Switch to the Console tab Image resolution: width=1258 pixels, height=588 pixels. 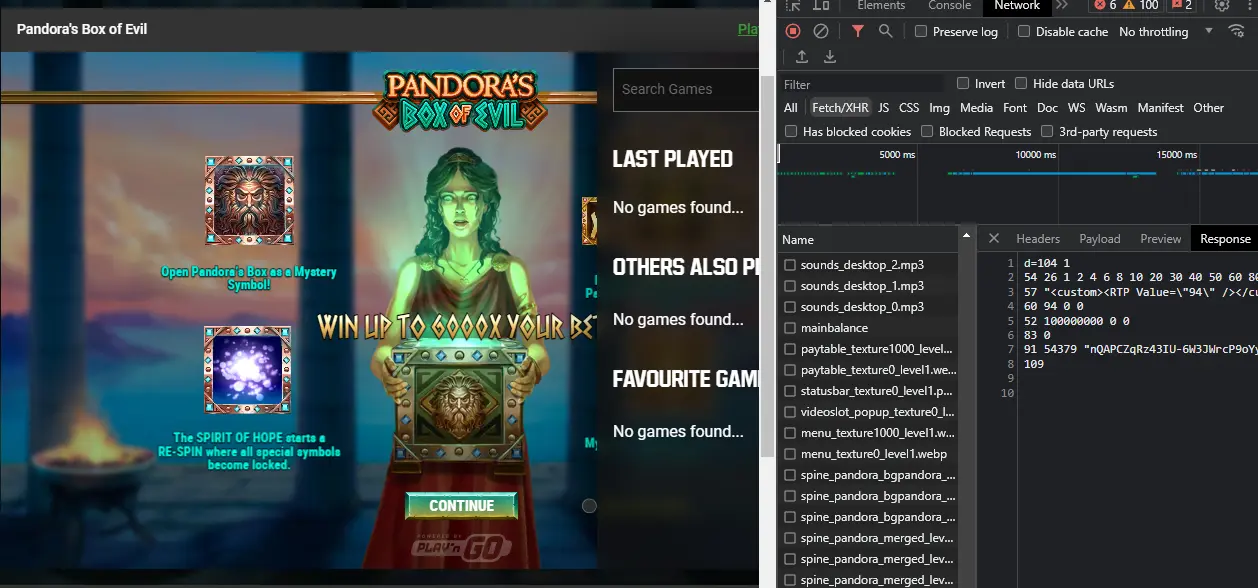pos(949,5)
